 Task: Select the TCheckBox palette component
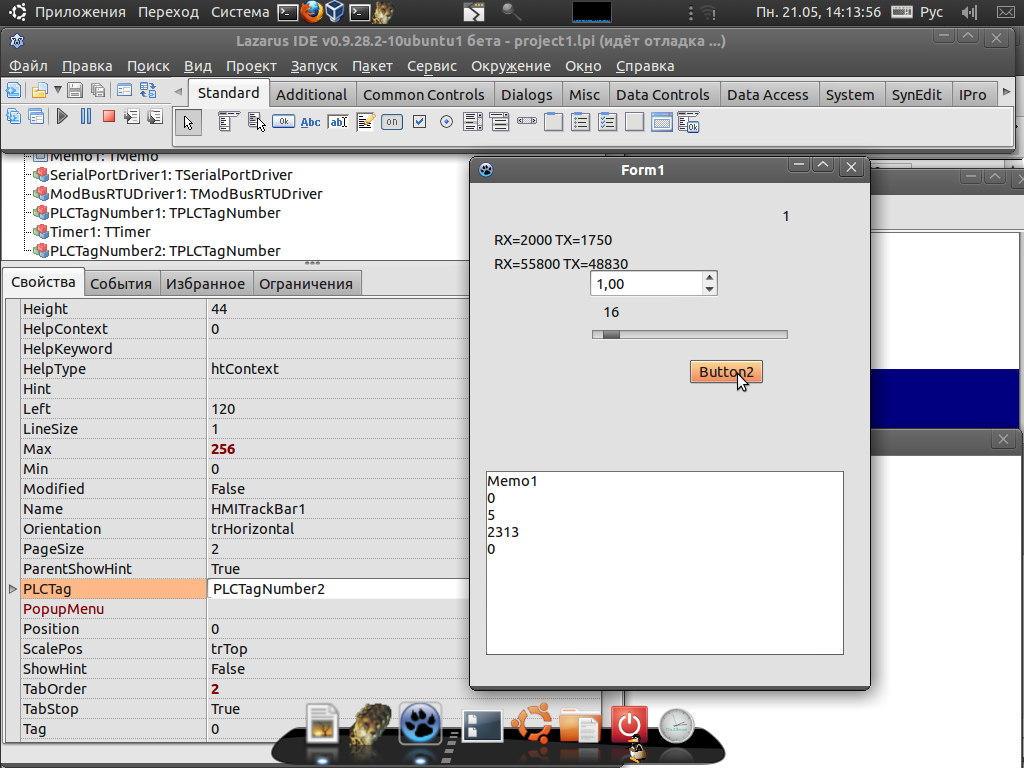click(420, 122)
